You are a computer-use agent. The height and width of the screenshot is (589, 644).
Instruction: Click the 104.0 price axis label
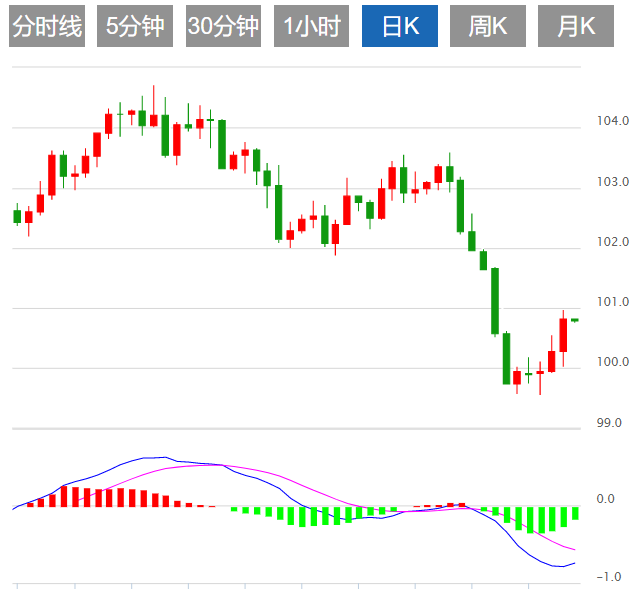click(613, 121)
